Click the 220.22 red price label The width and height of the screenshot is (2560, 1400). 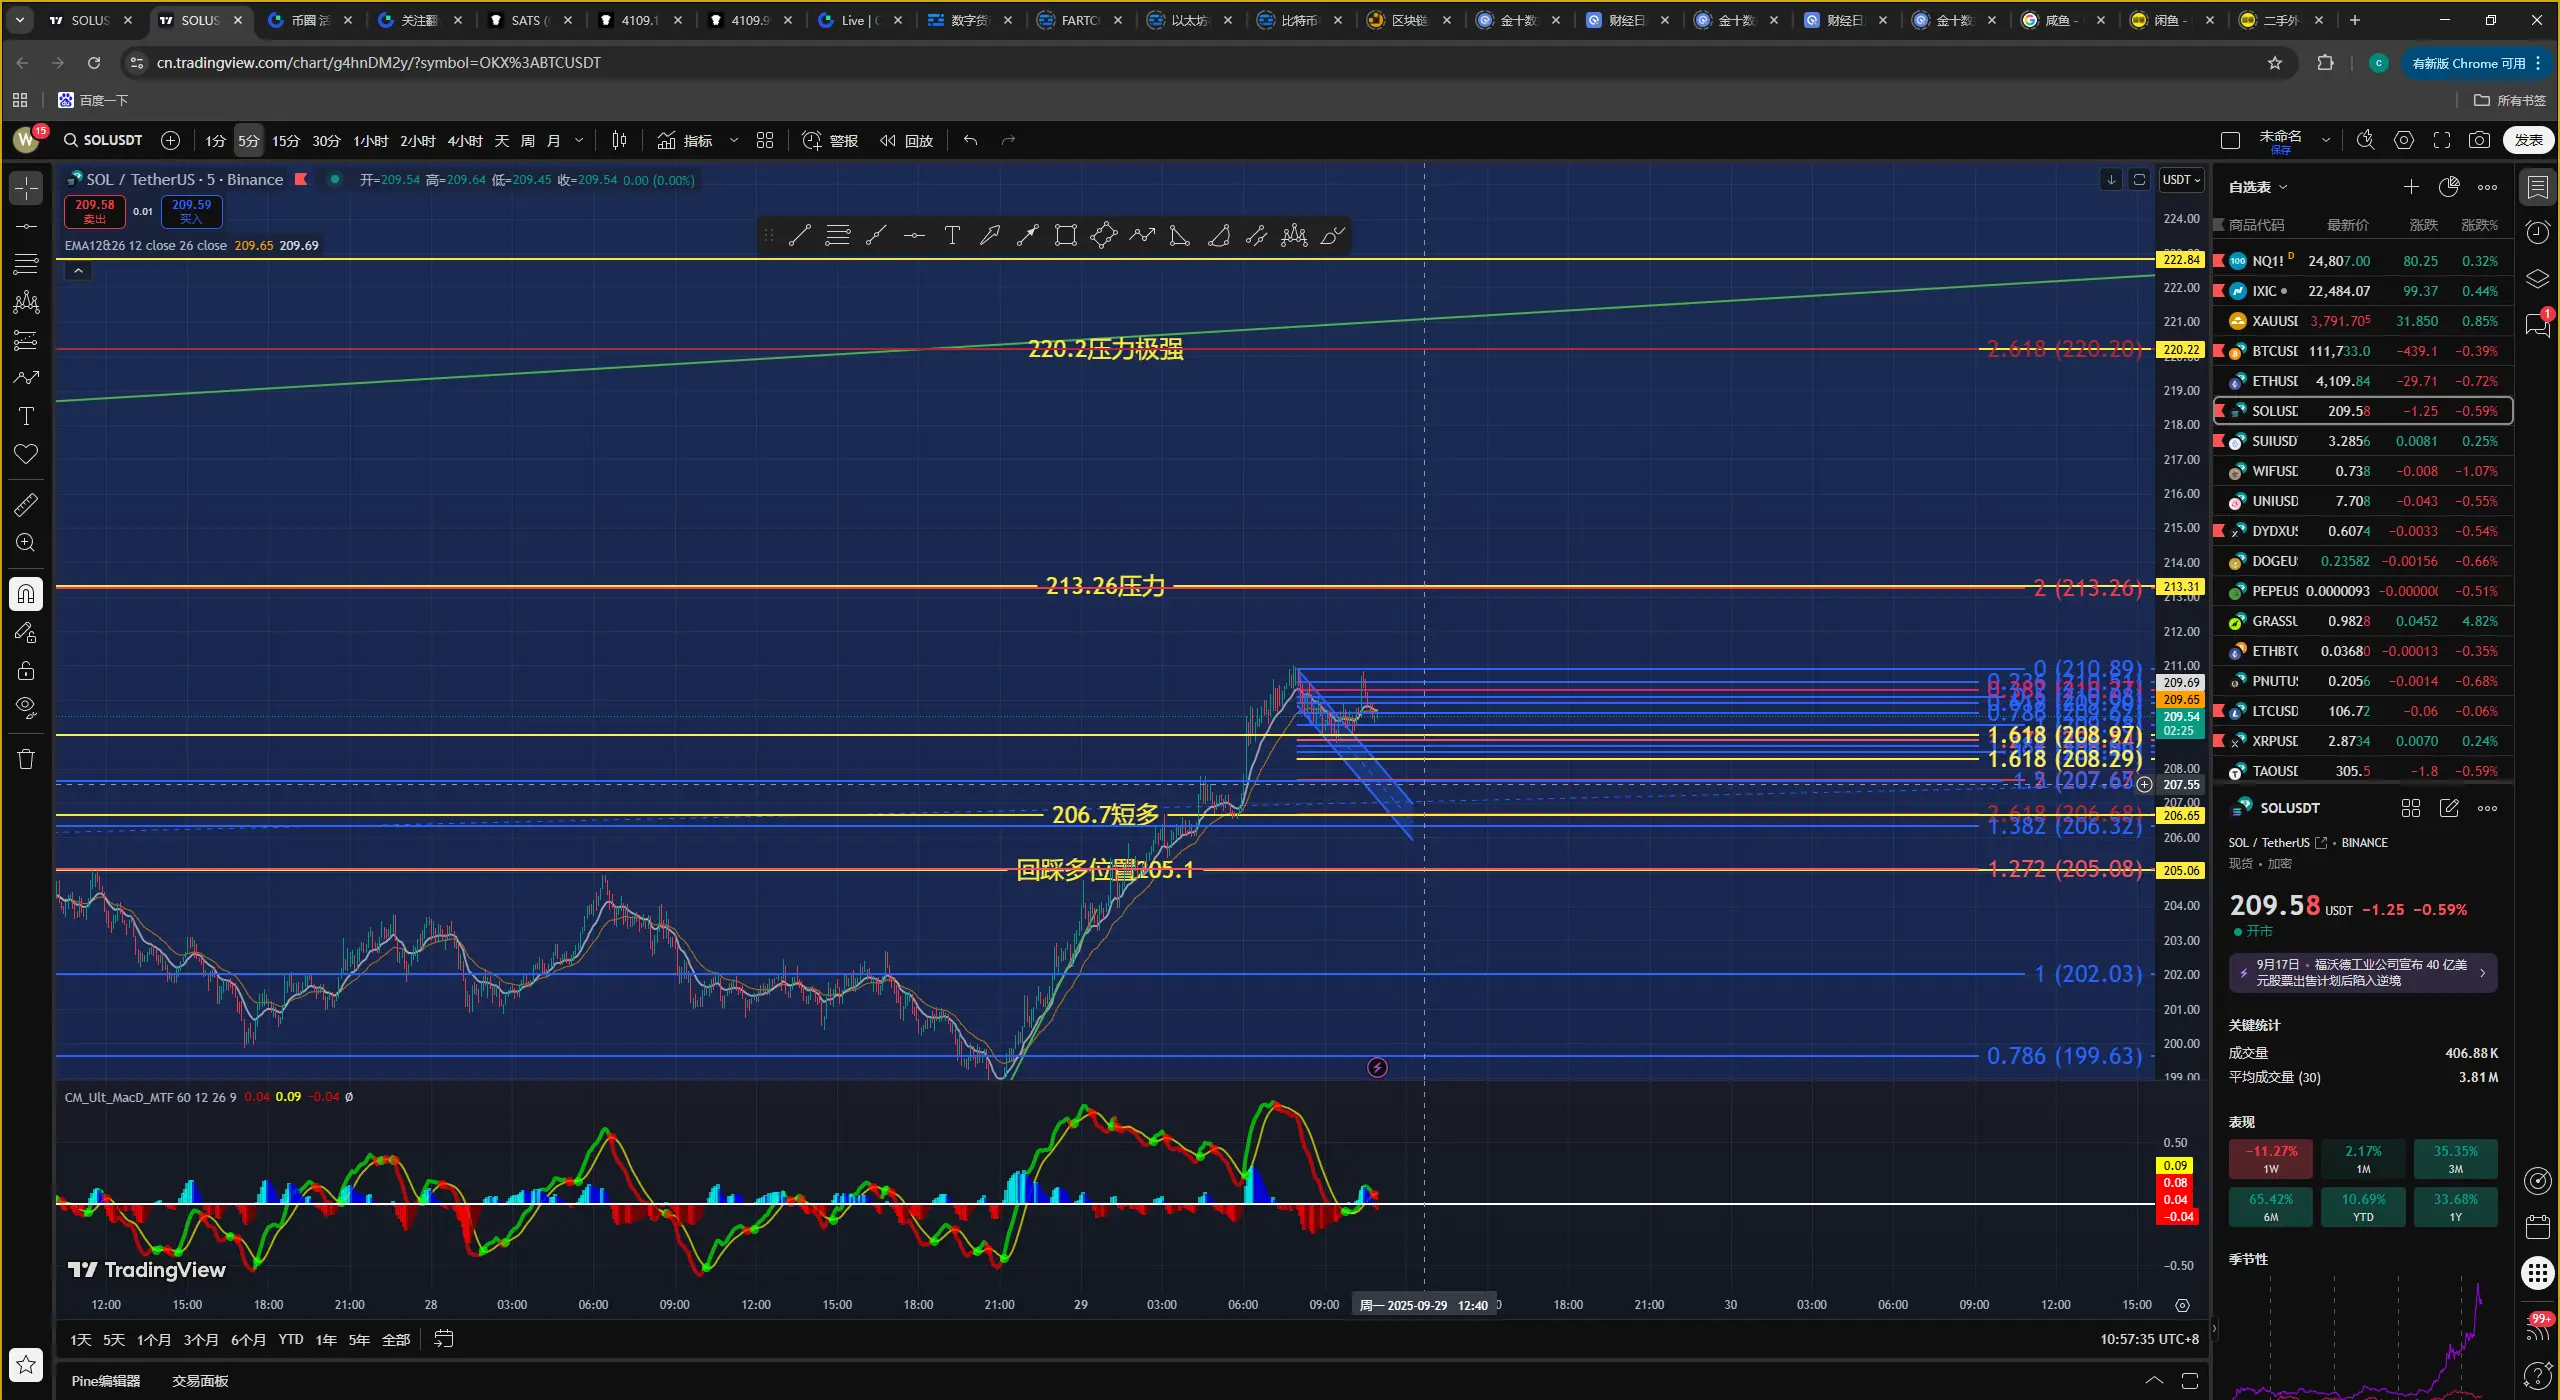click(2181, 350)
